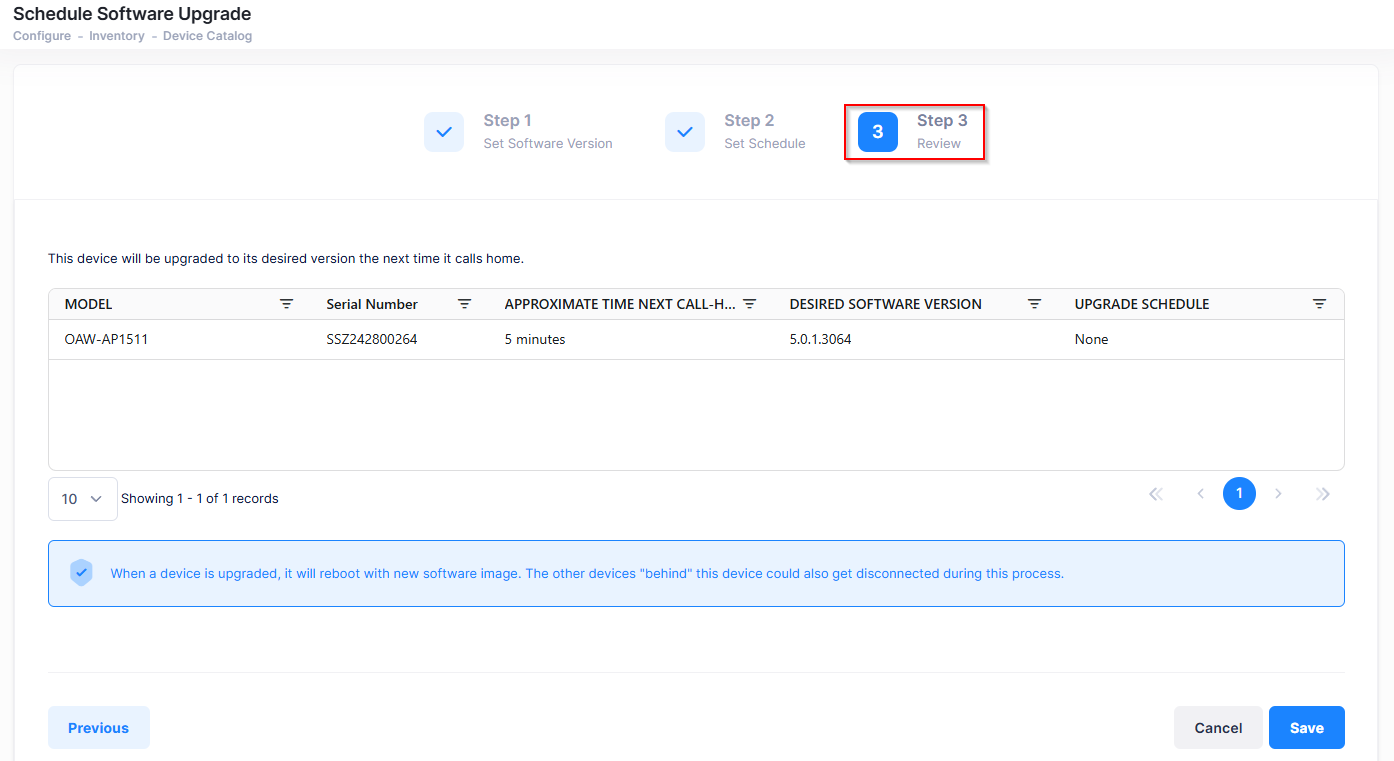Go to first page of records
The width and height of the screenshot is (1394, 761).
[1156, 494]
